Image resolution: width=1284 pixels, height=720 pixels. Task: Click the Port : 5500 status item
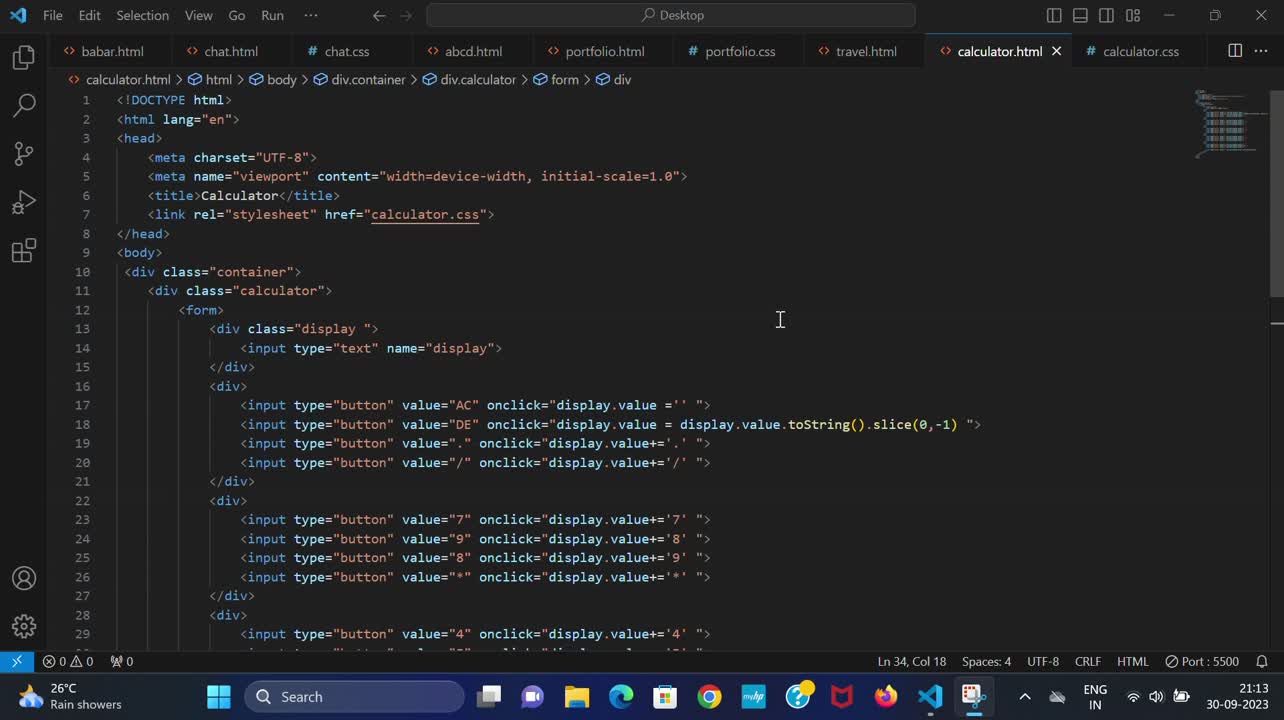1202,661
